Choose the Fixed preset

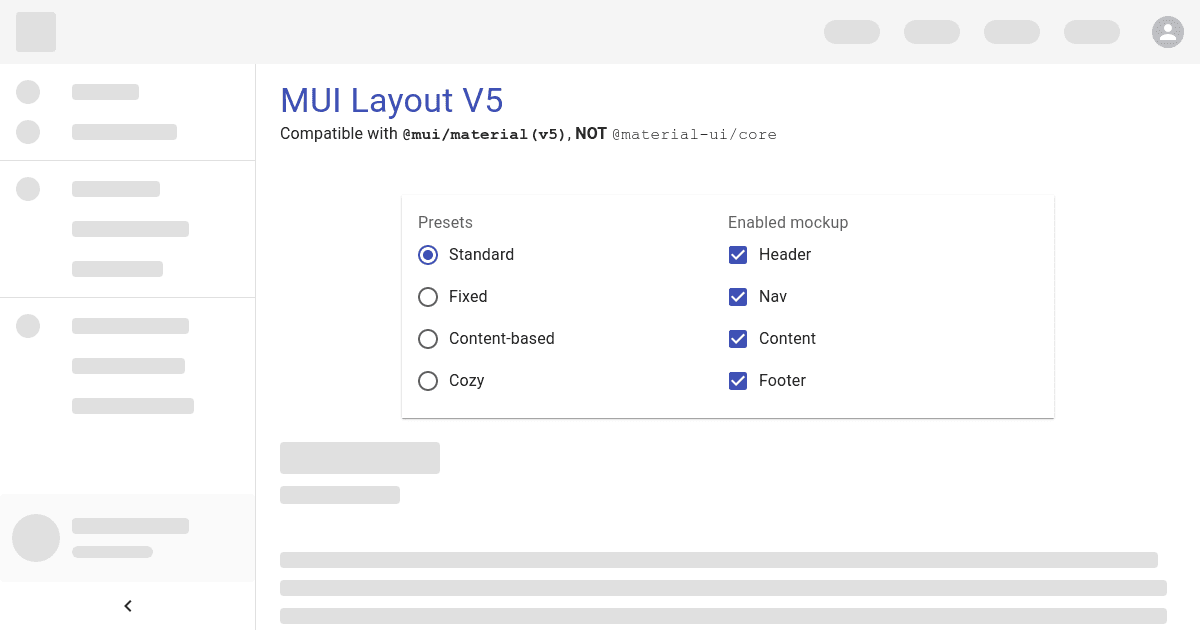(428, 297)
